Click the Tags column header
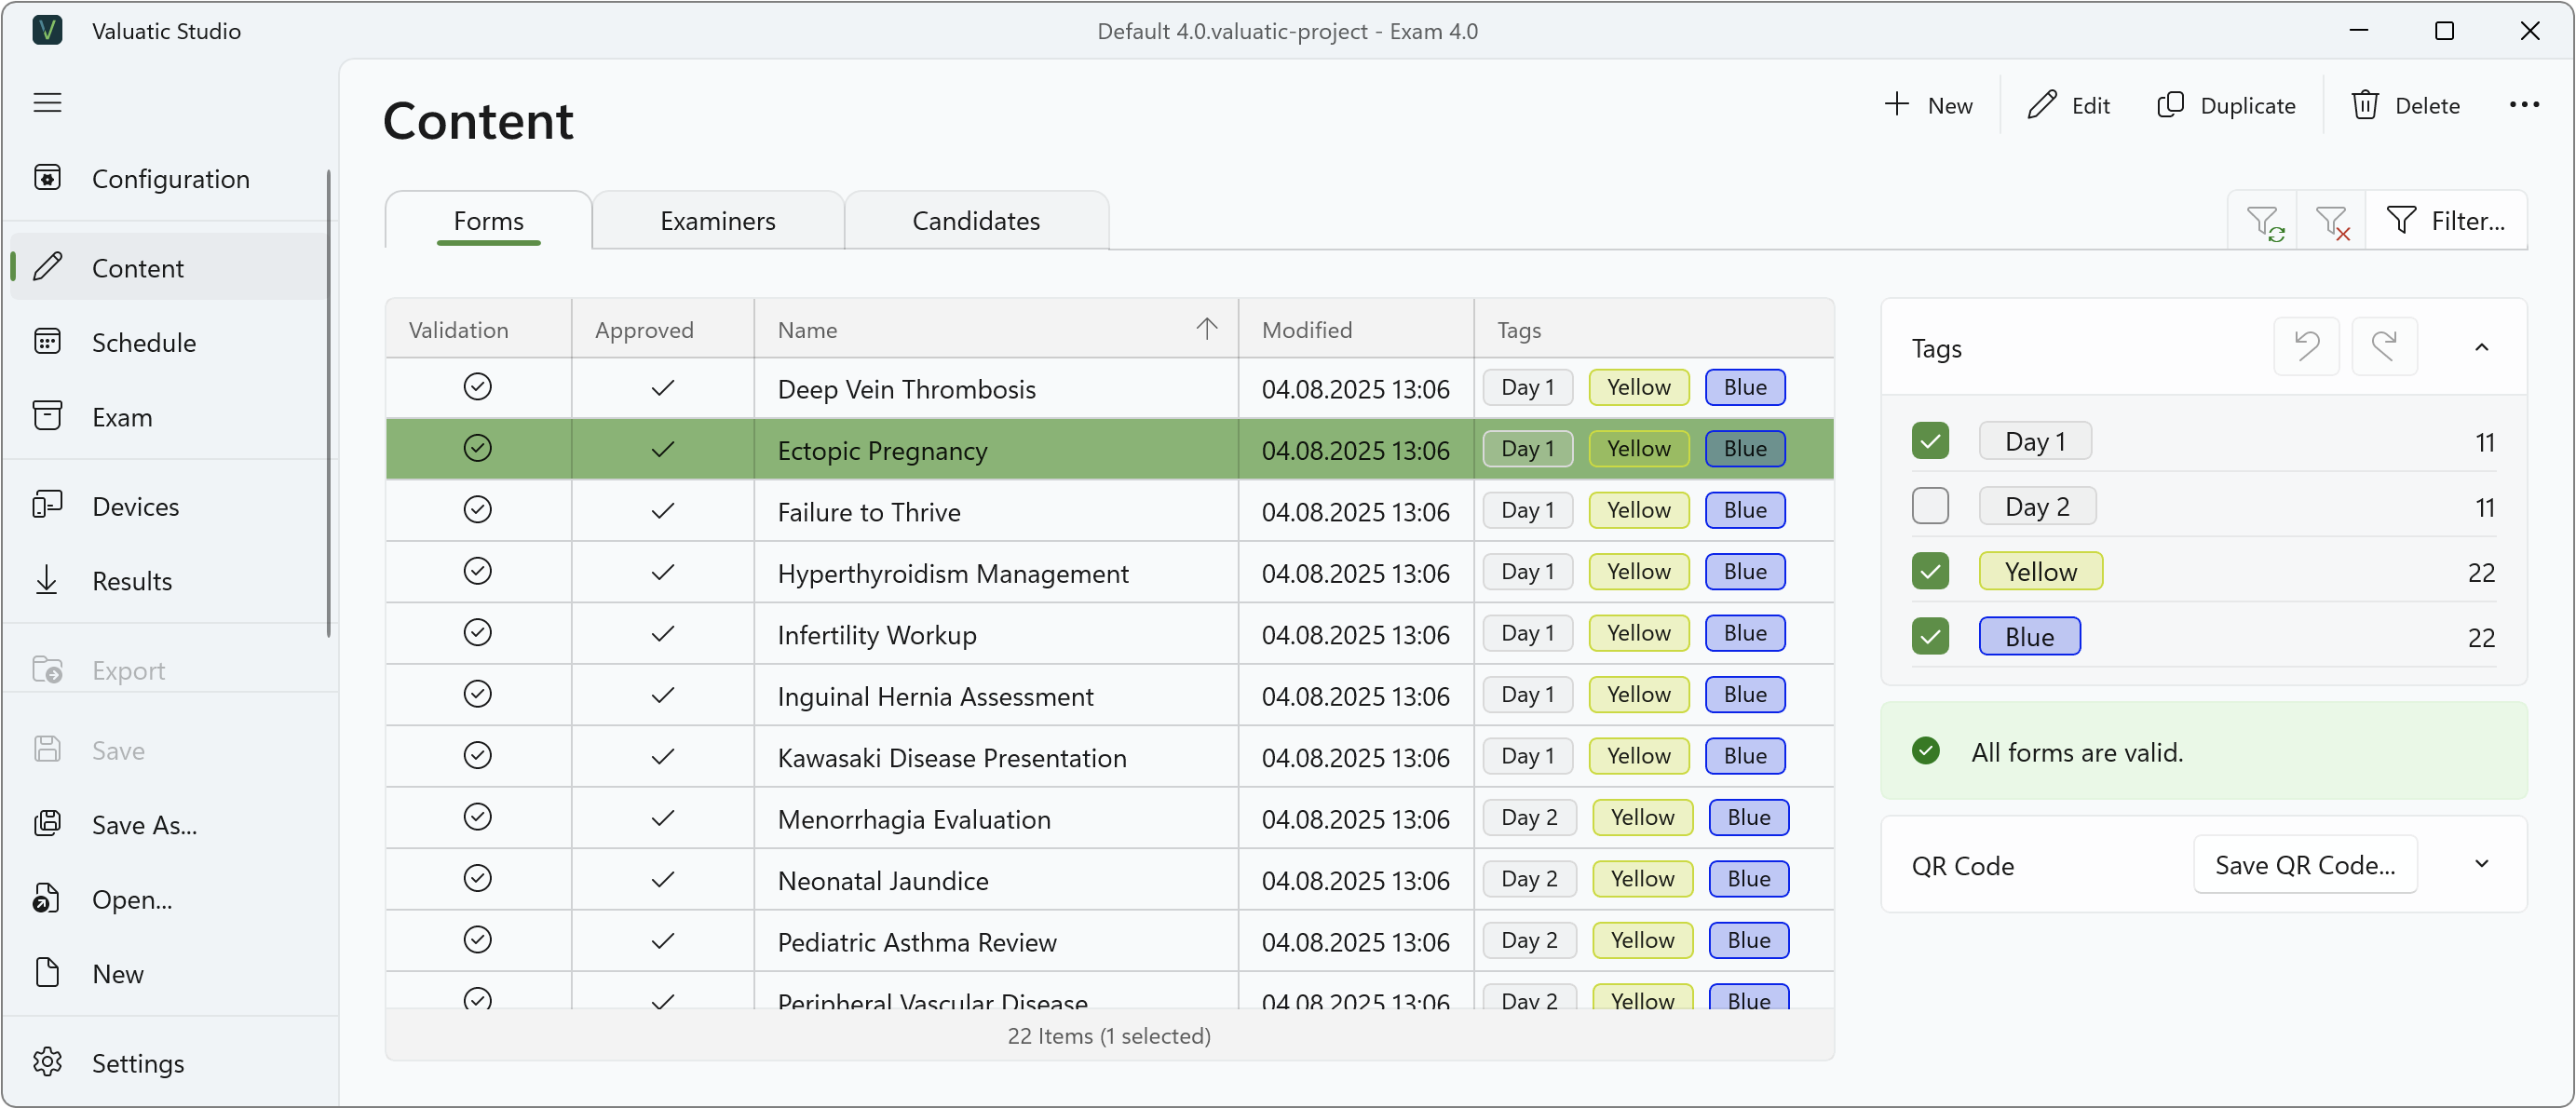Viewport: 2576px width, 1108px height. click(x=1654, y=329)
